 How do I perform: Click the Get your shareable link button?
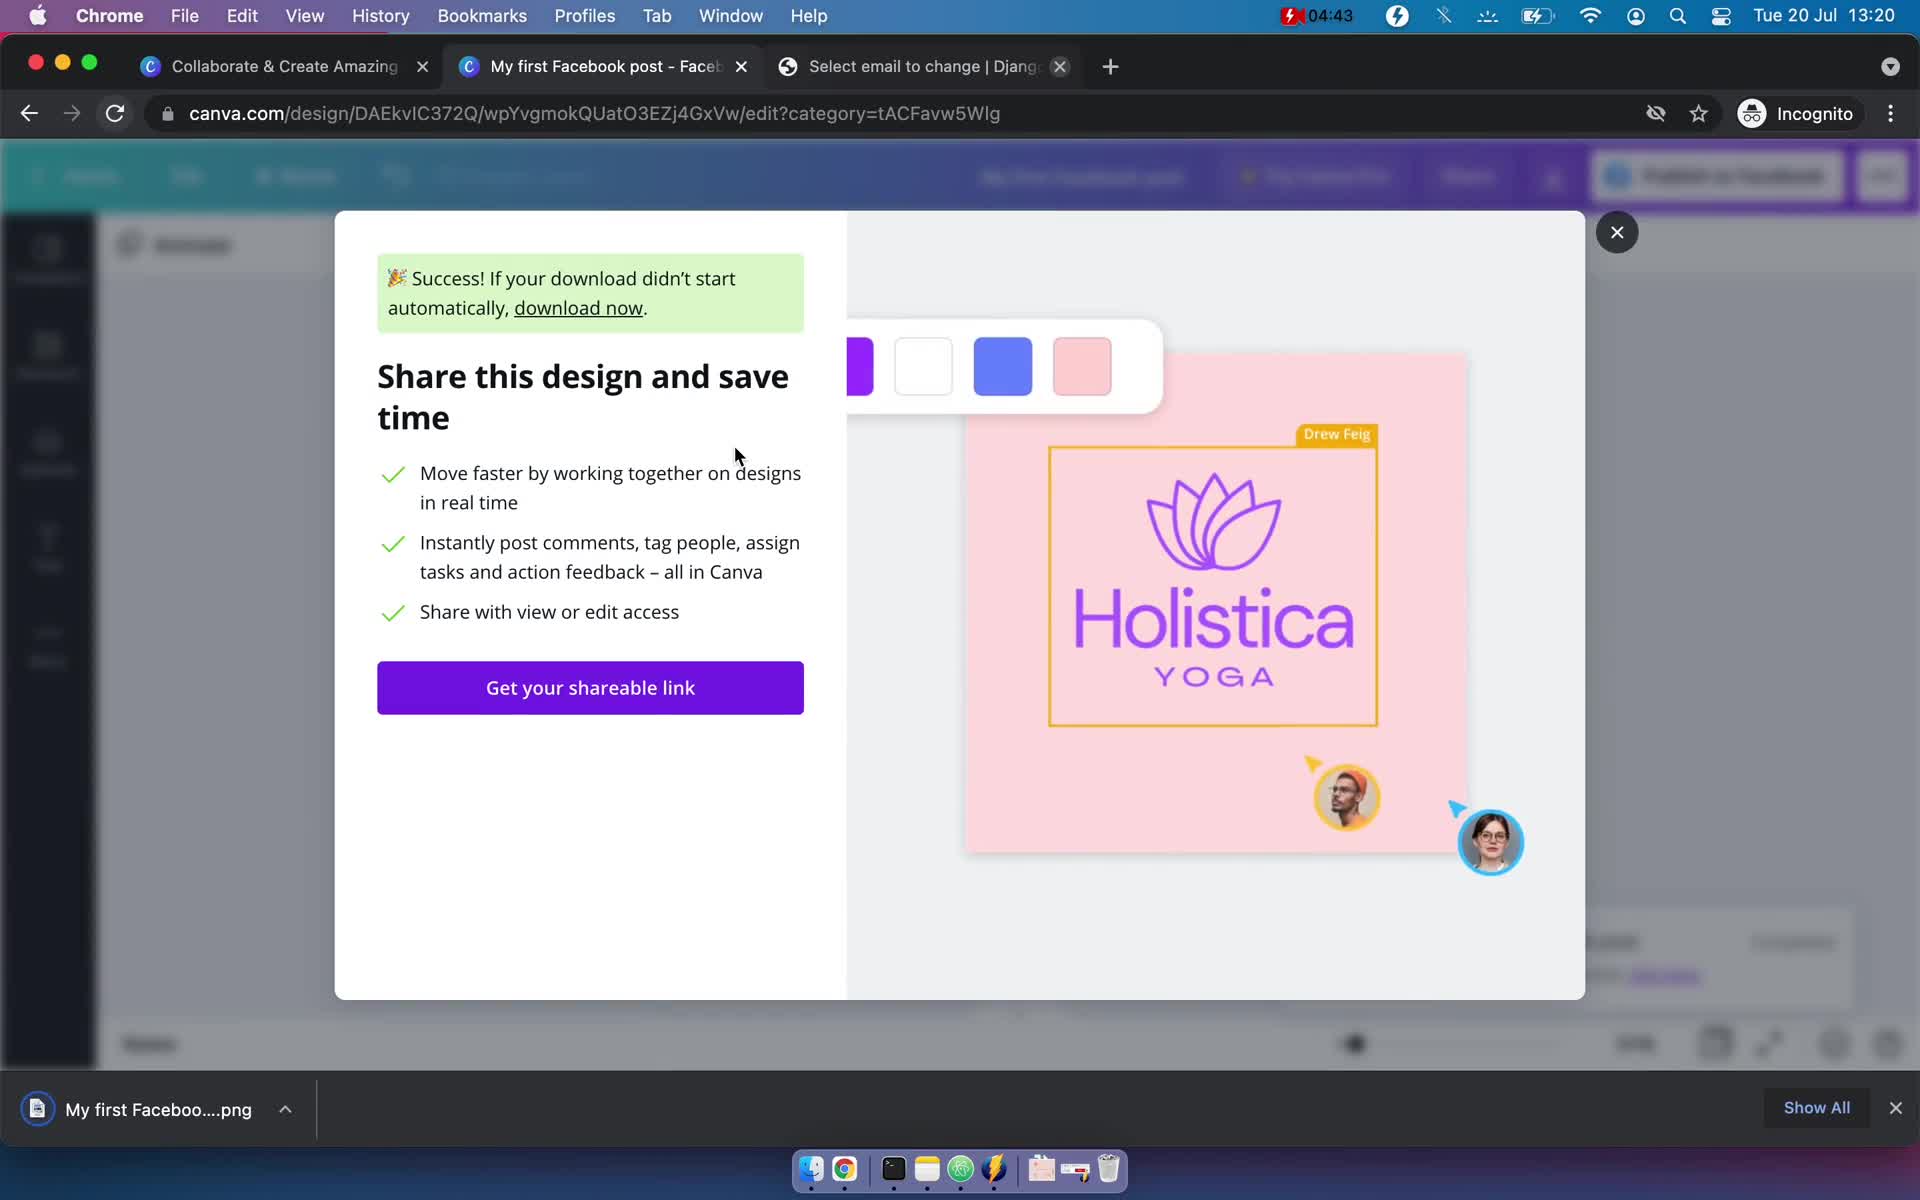(x=590, y=688)
